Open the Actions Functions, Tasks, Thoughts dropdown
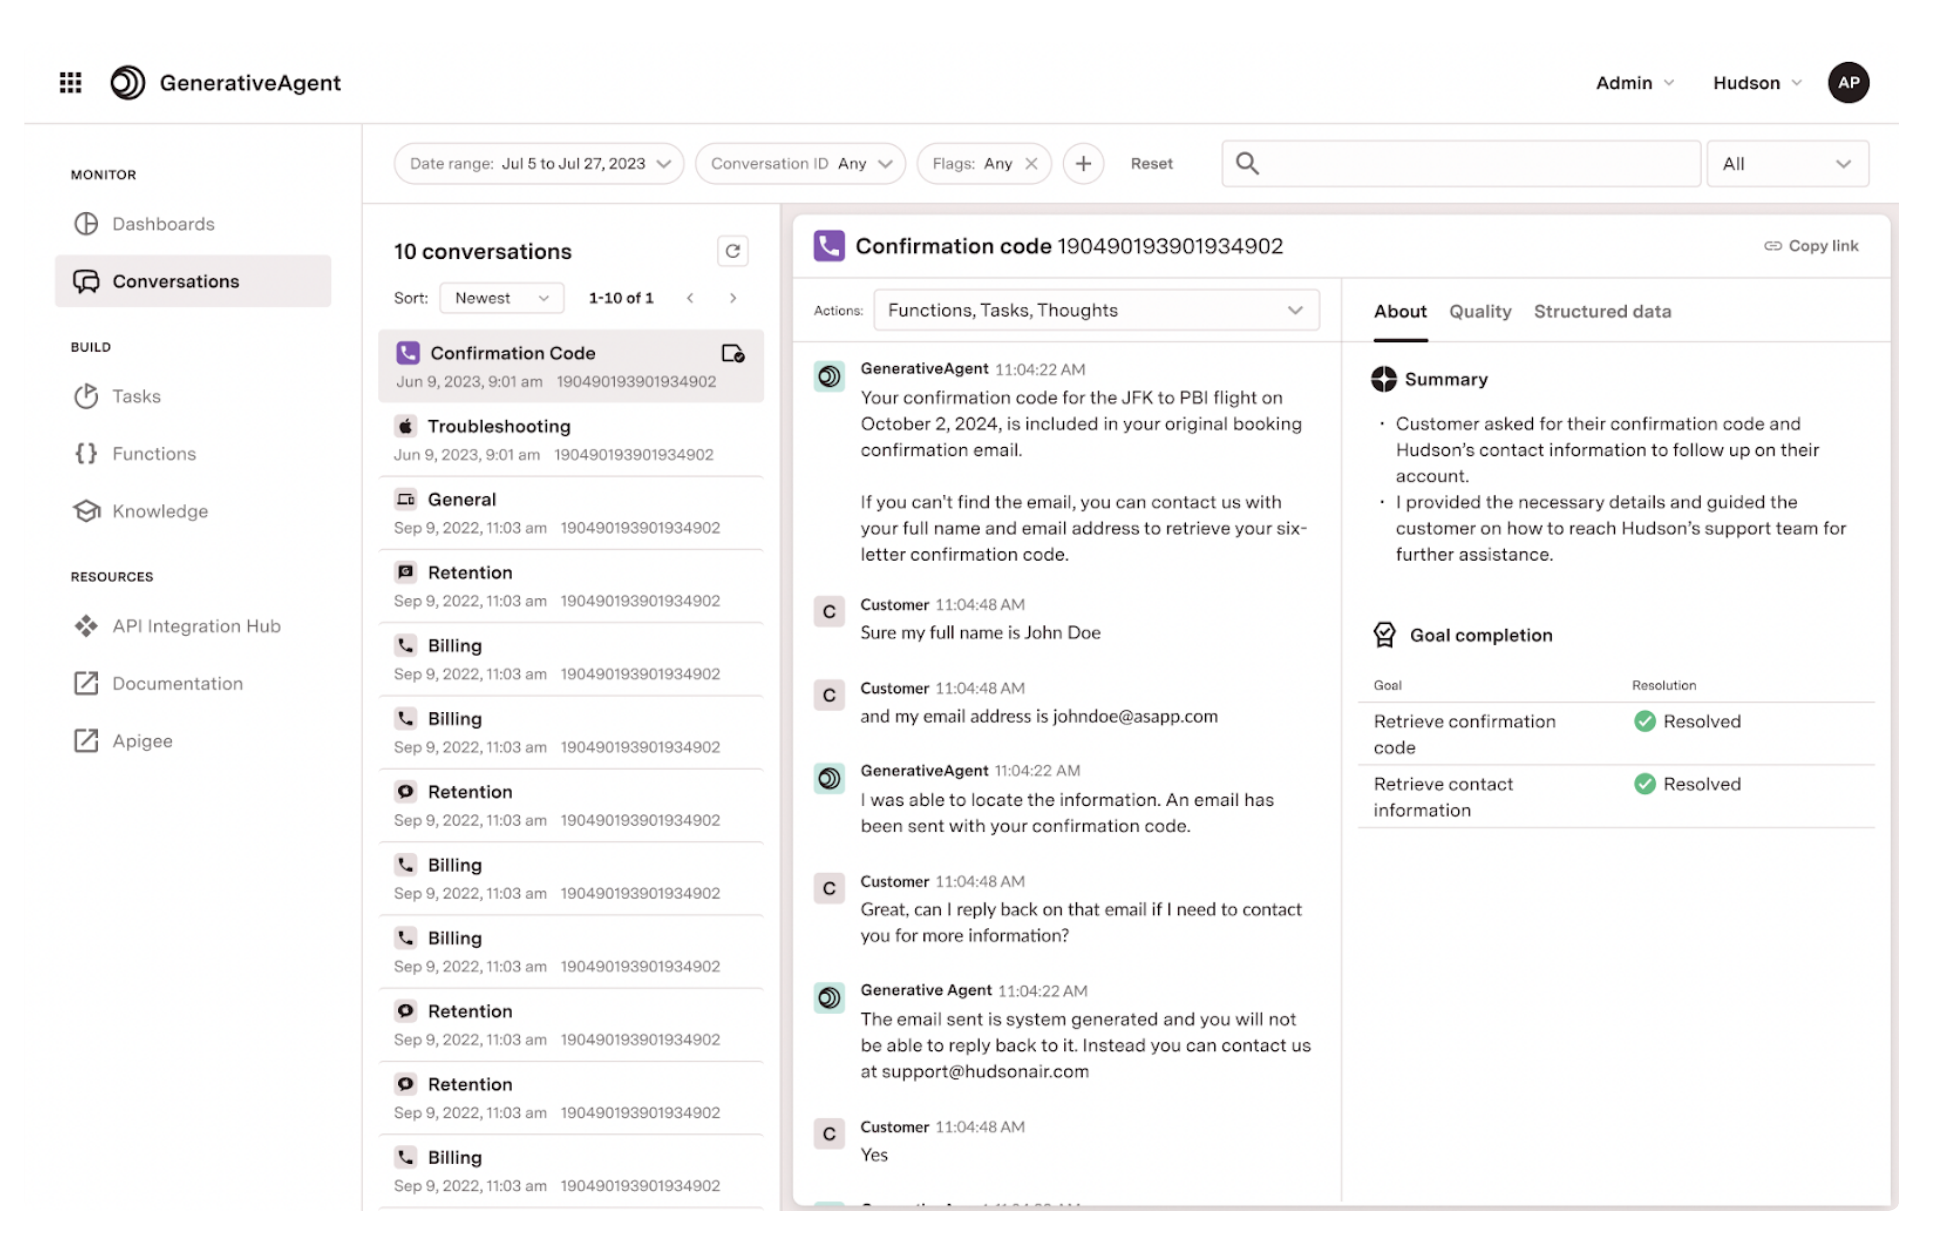 tap(1095, 311)
